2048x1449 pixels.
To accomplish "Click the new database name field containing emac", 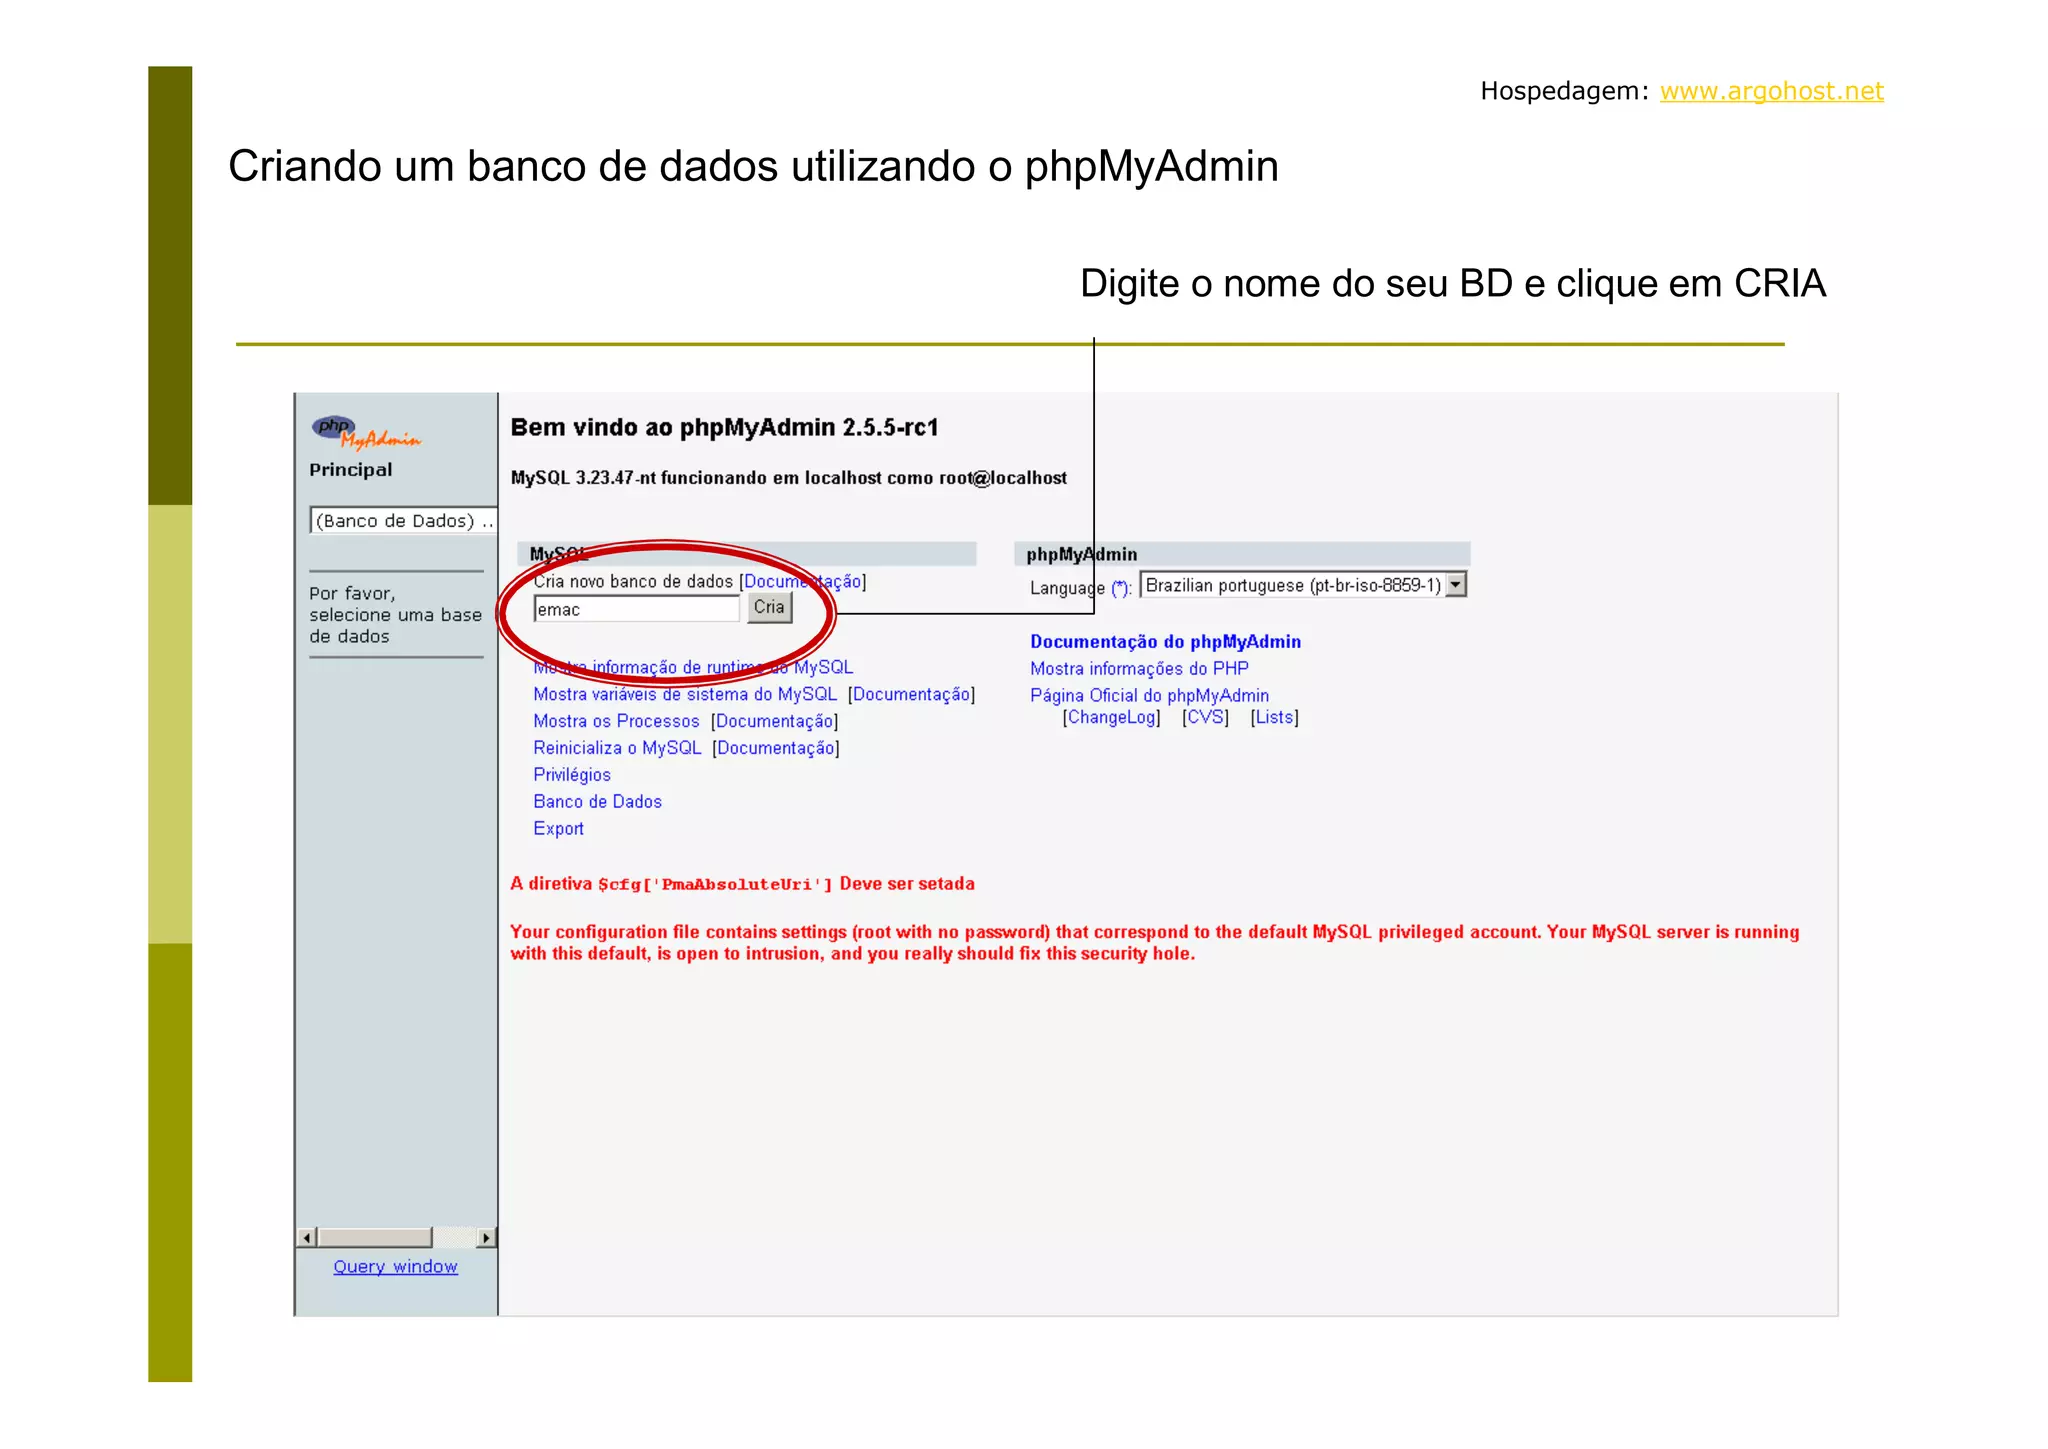I will (637, 609).
